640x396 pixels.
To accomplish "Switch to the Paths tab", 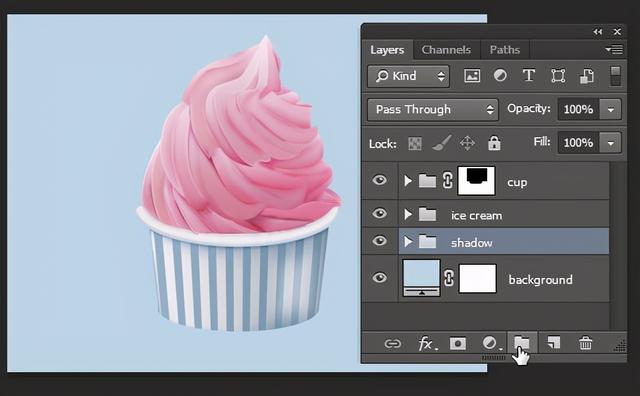I will coord(504,50).
